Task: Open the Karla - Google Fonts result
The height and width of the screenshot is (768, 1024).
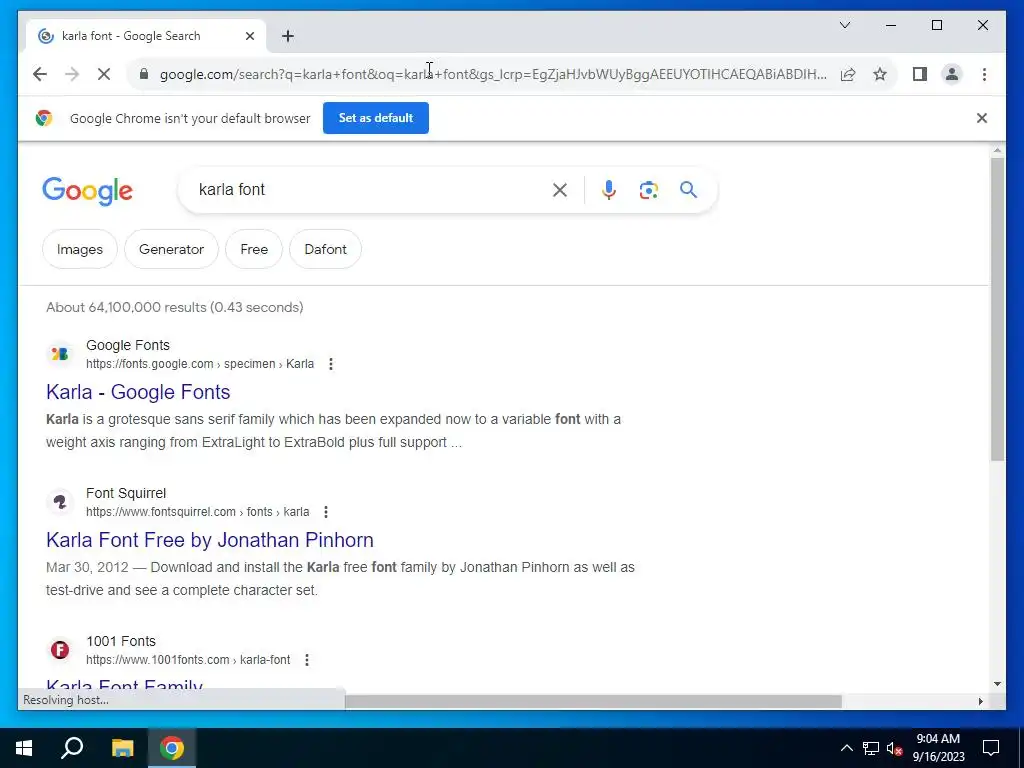Action: (x=138, y=392)
